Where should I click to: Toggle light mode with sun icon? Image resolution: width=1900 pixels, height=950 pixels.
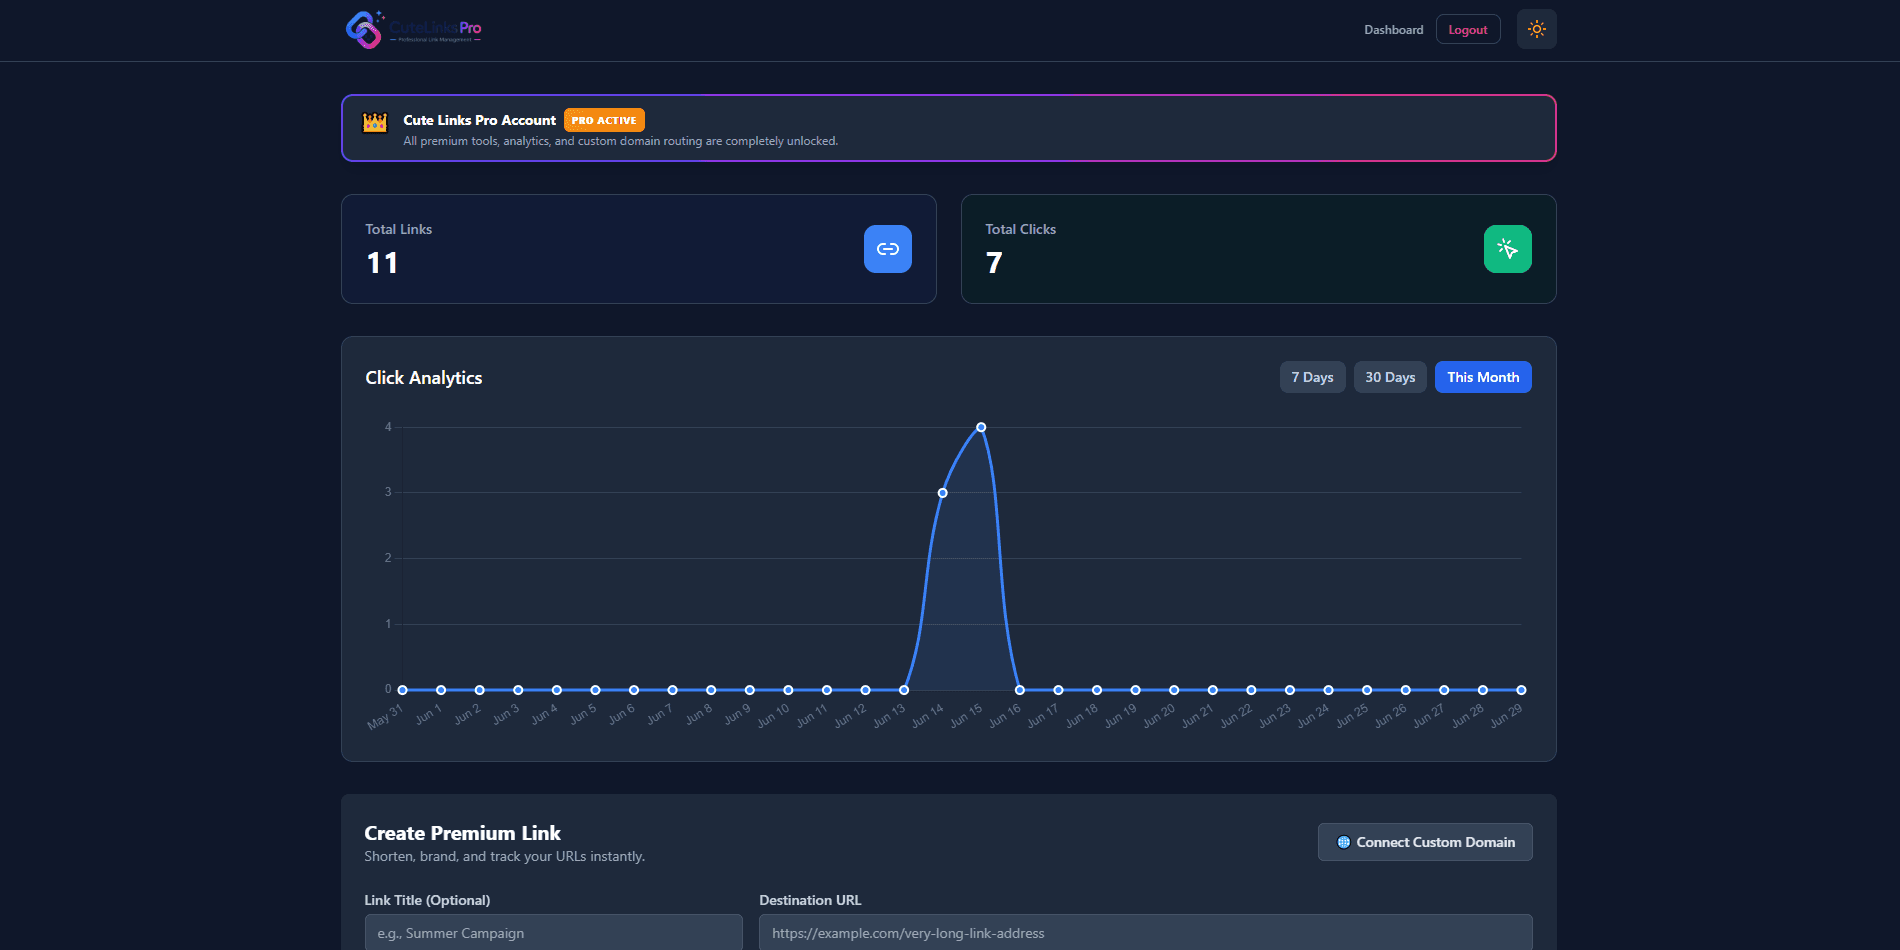pyautogui.click(x=1537, y=29)
